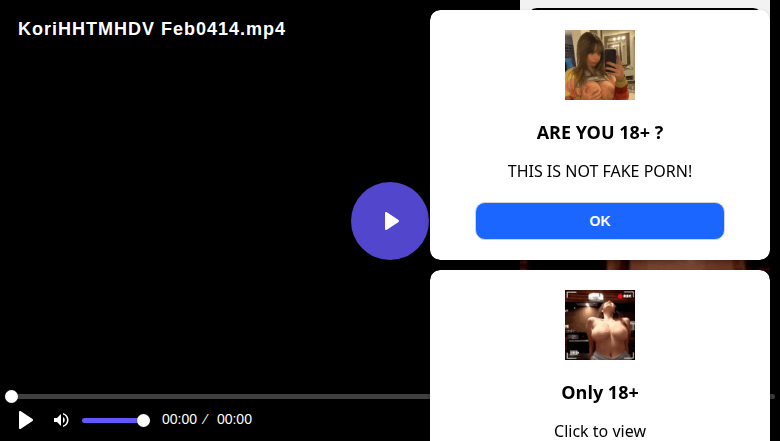
Task: Click the message text above the OK button
Action: tap(599, 171)
